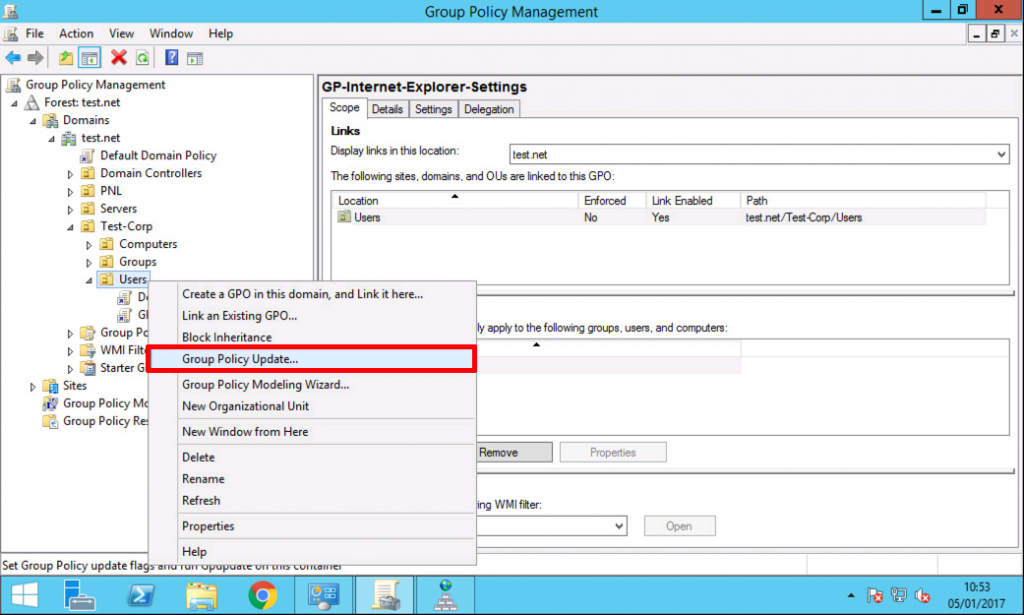
Task: Click the Forward navigation arrow
Action: [35, 58]
